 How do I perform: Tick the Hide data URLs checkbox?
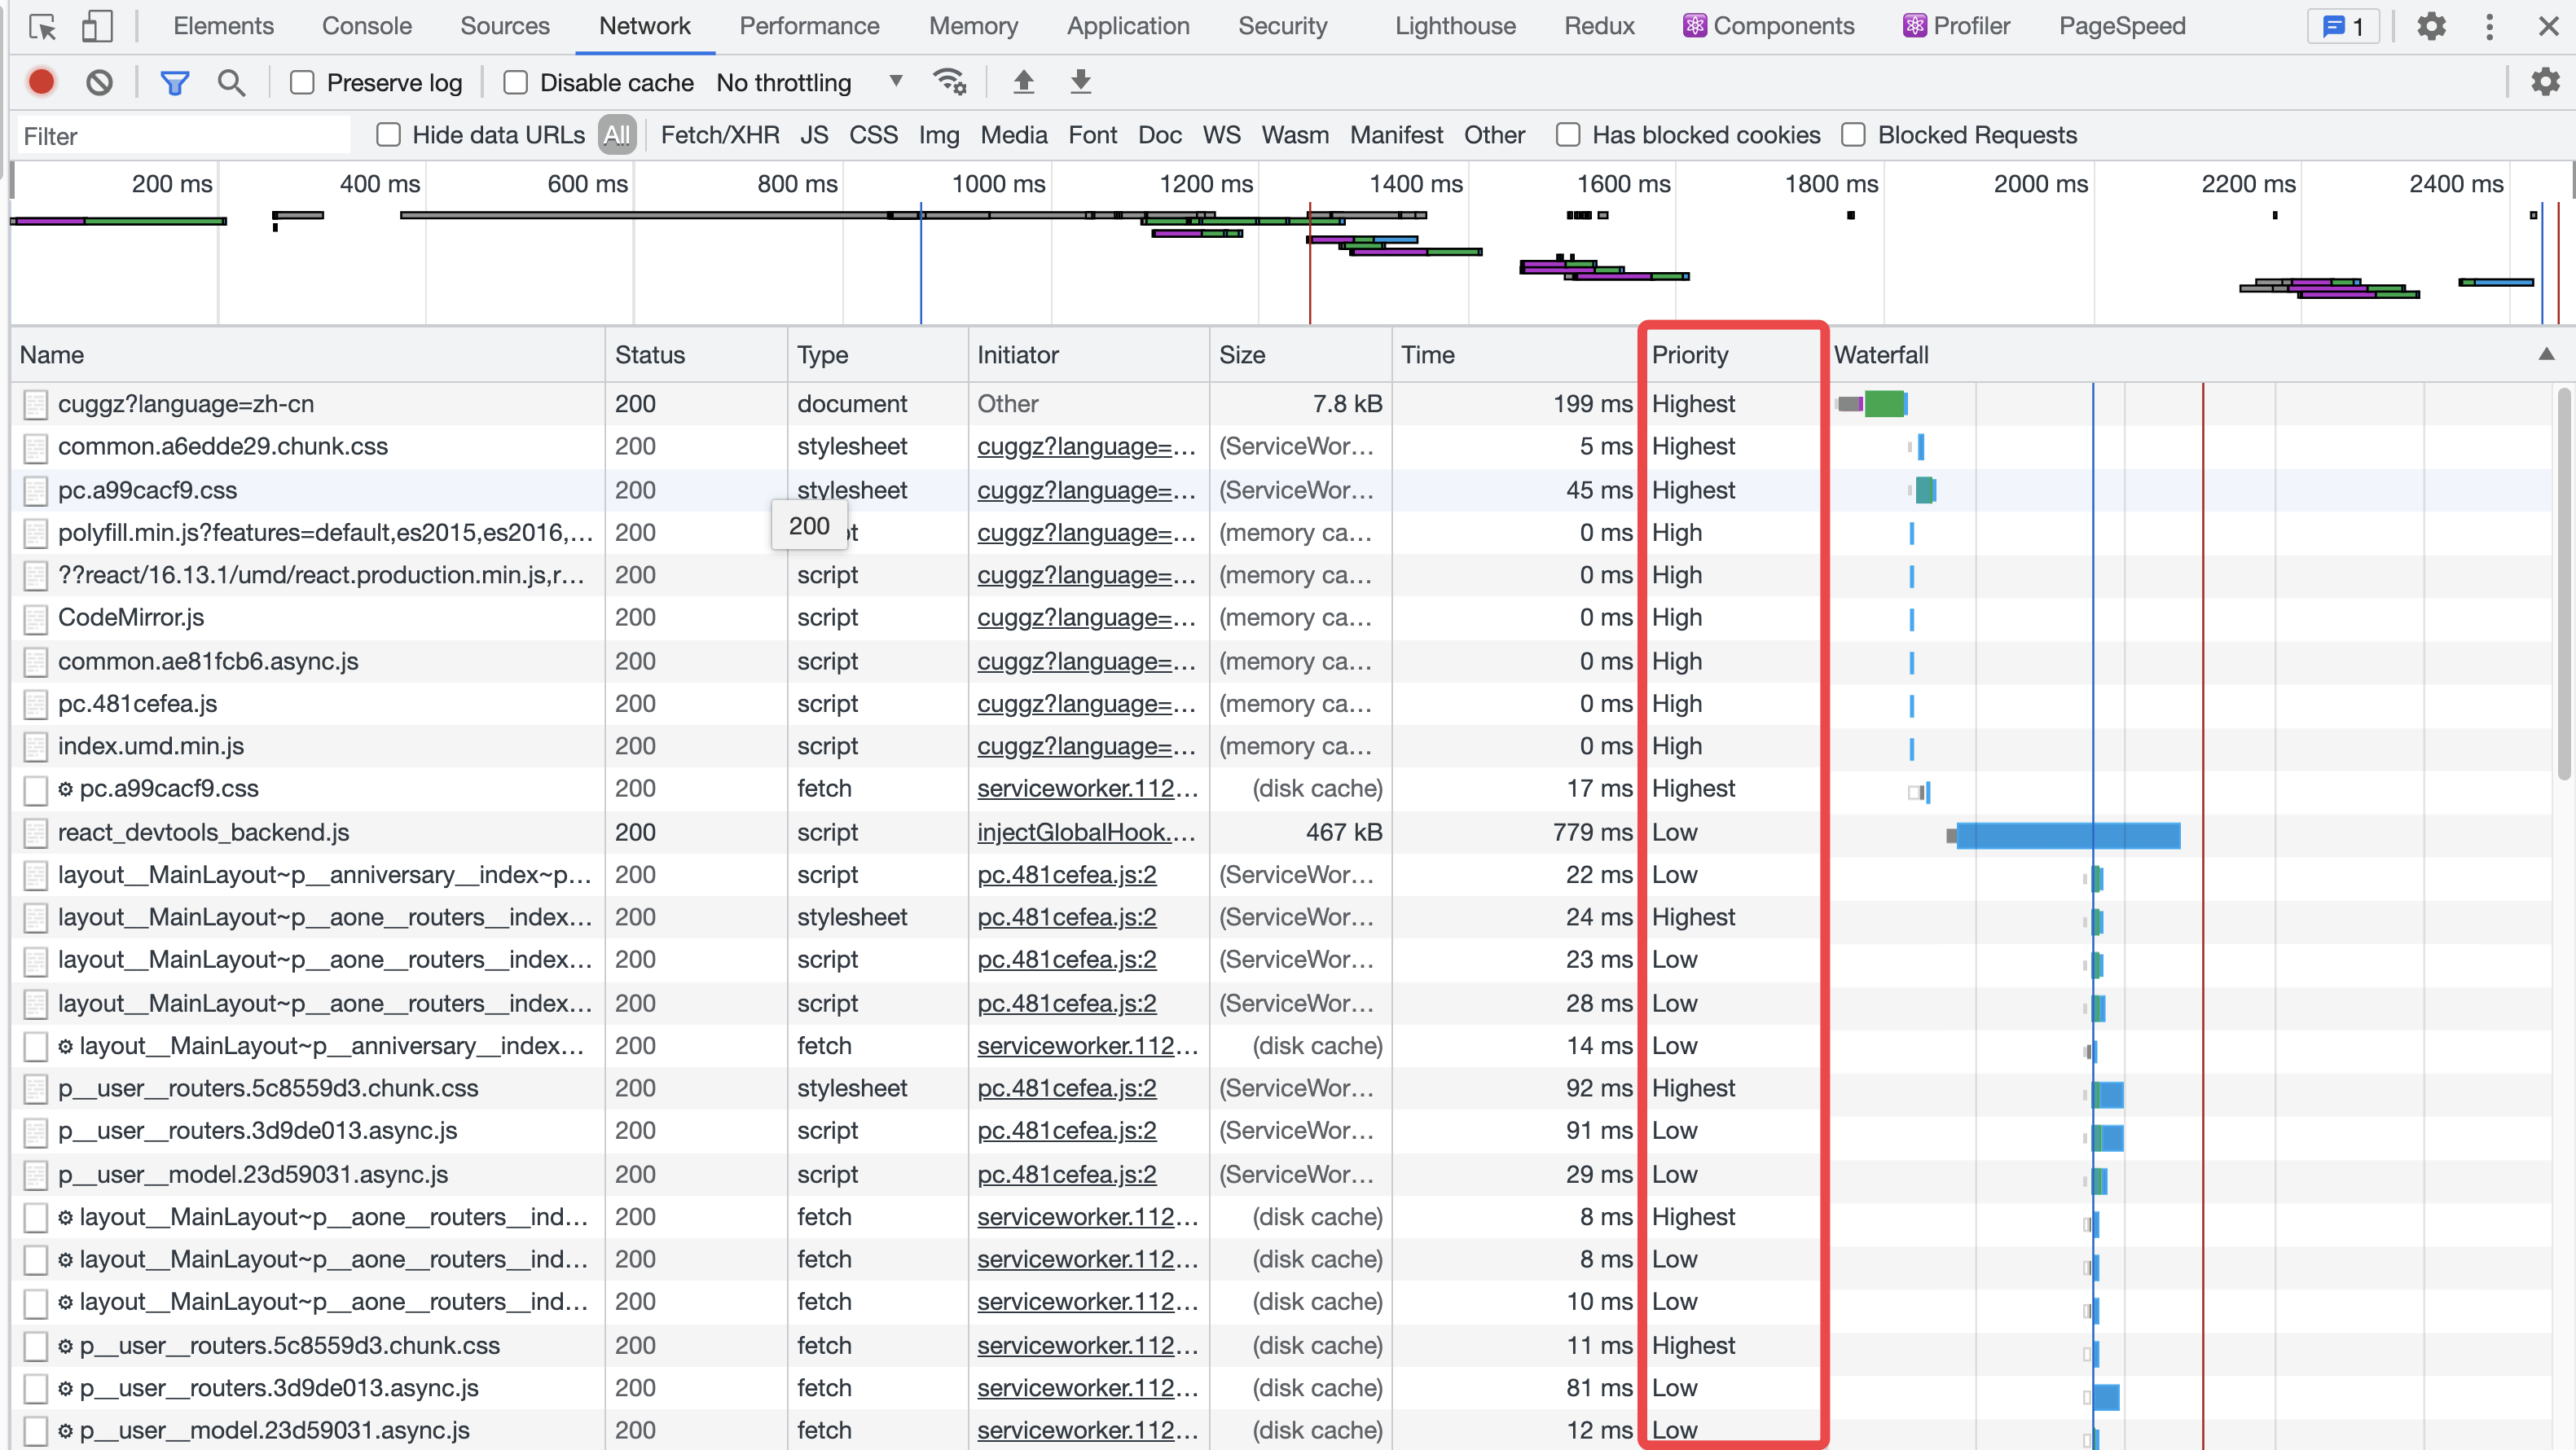click(388, 135)
